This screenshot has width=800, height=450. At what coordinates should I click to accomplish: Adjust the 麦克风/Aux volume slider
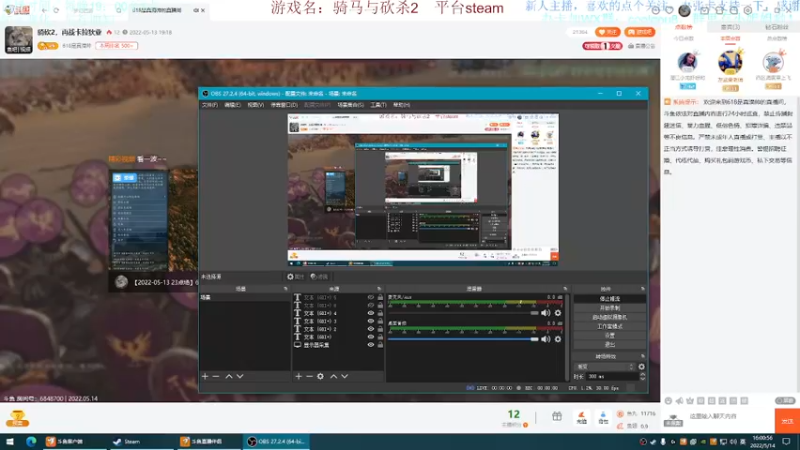[463, 313]
